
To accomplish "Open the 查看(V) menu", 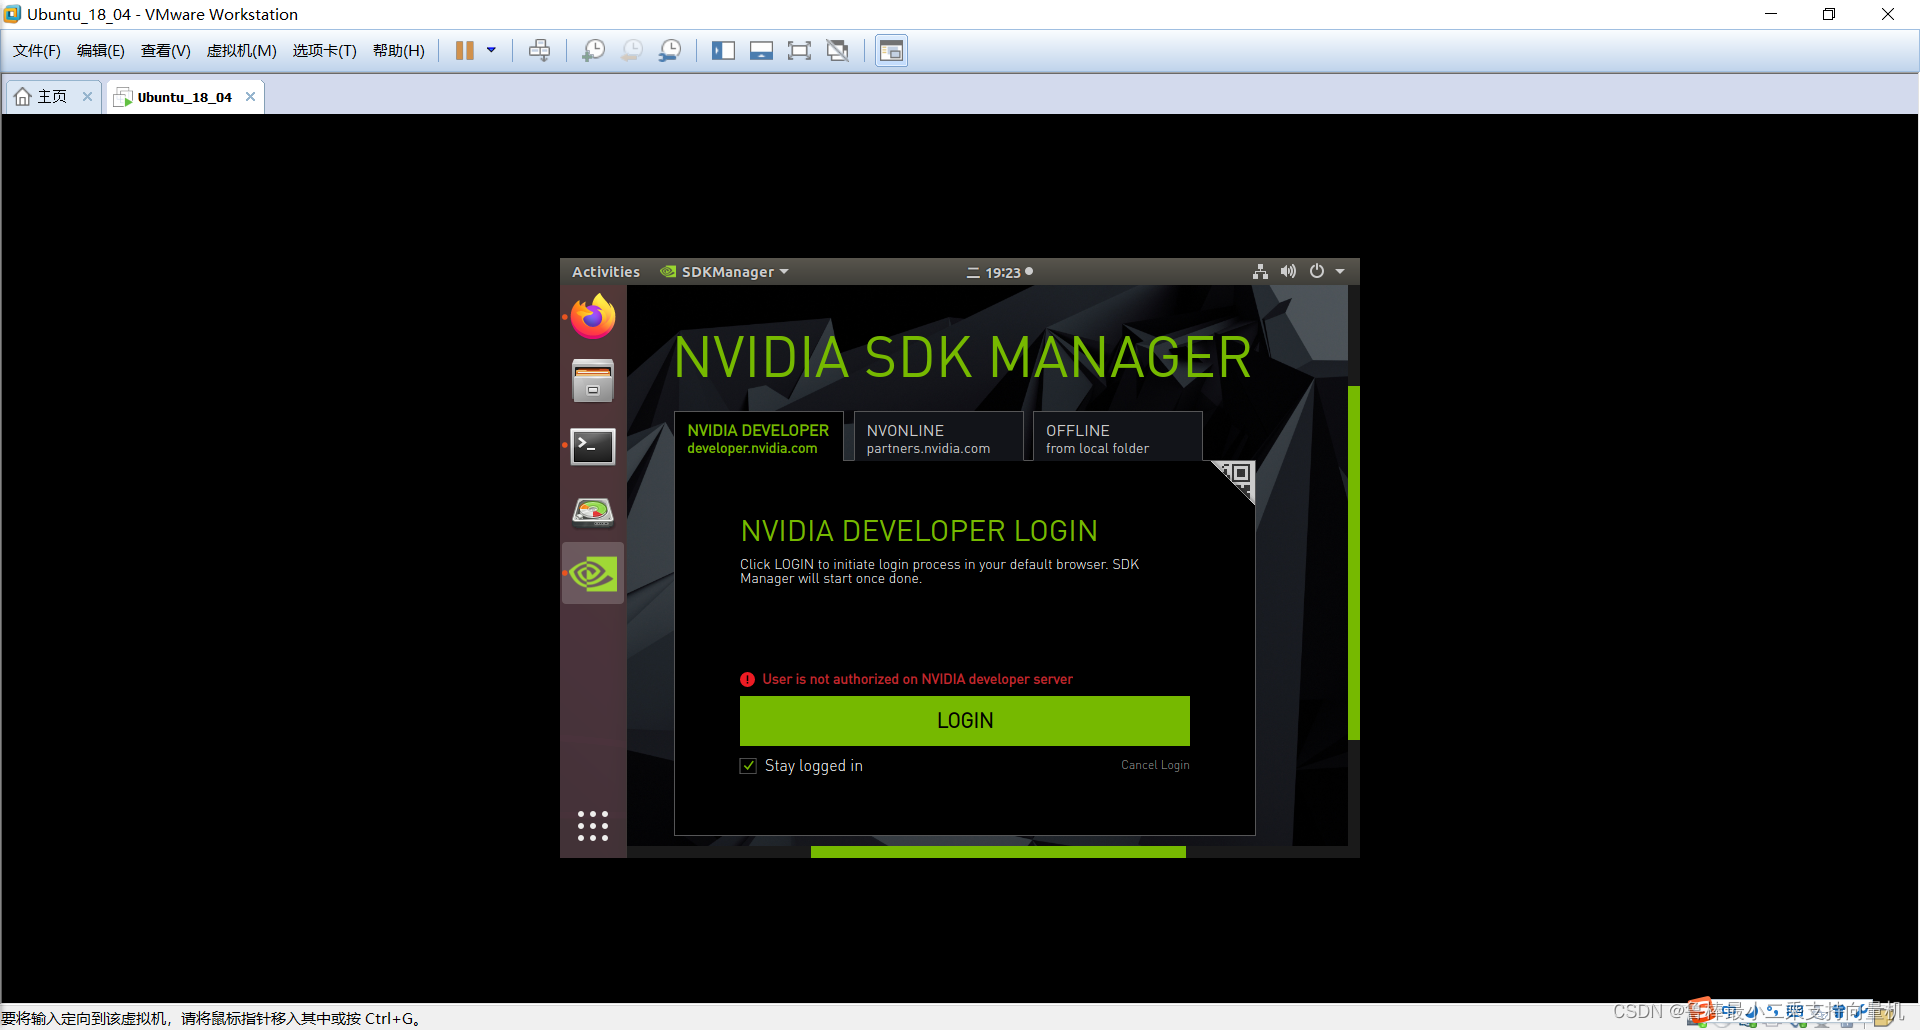I will point(166,51).
